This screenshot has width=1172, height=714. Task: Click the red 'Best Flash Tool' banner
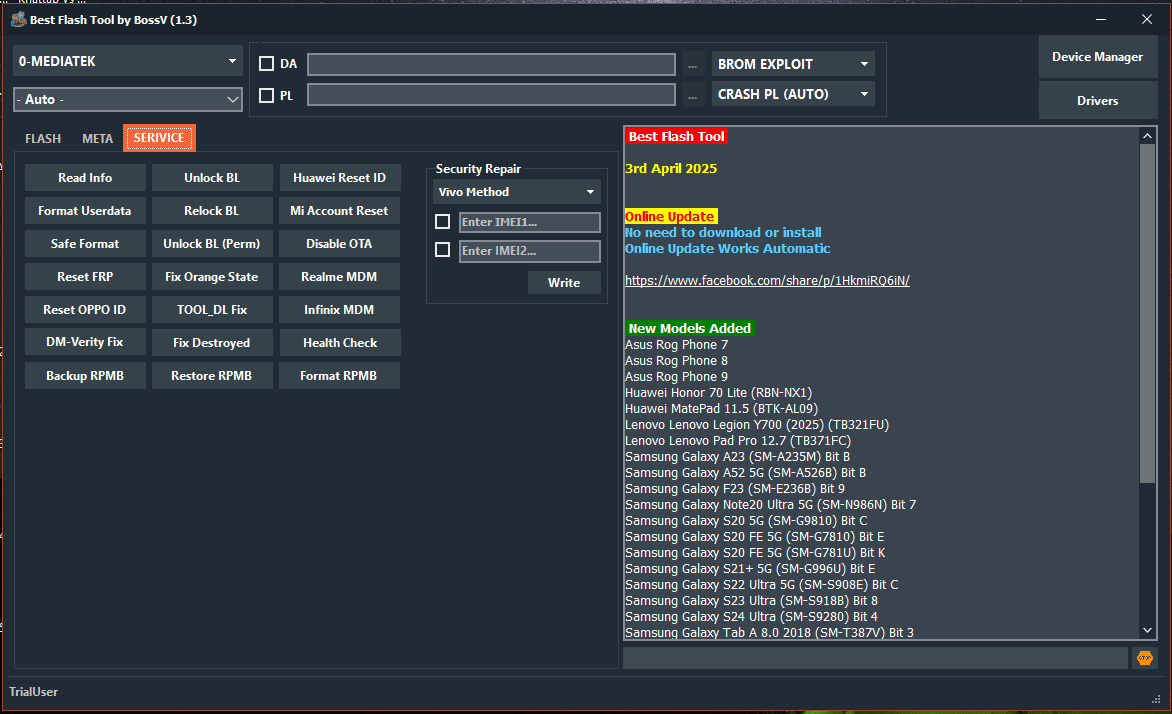tap(676, 137)
